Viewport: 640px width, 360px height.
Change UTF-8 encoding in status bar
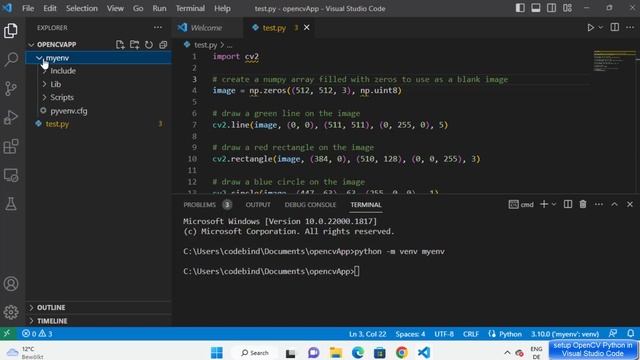[x=444, y=334]
